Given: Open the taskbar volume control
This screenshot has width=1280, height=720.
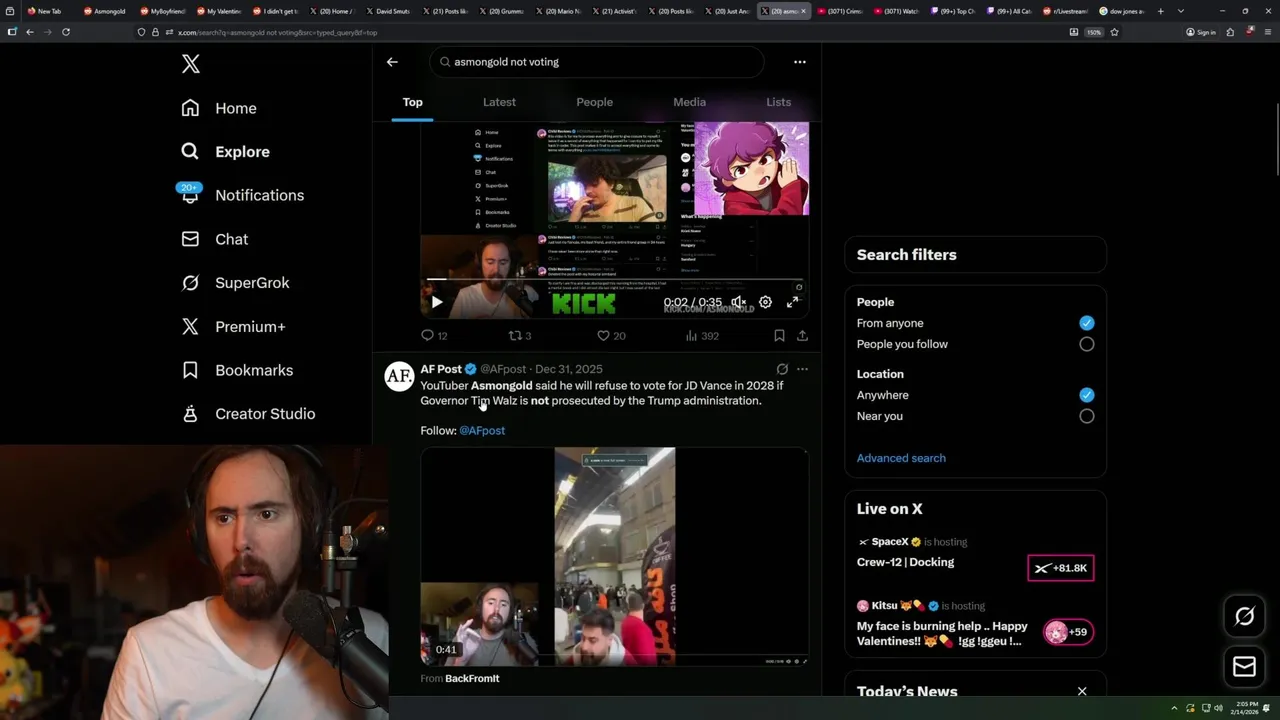Looking at the screenshot, I should 1218,708.
